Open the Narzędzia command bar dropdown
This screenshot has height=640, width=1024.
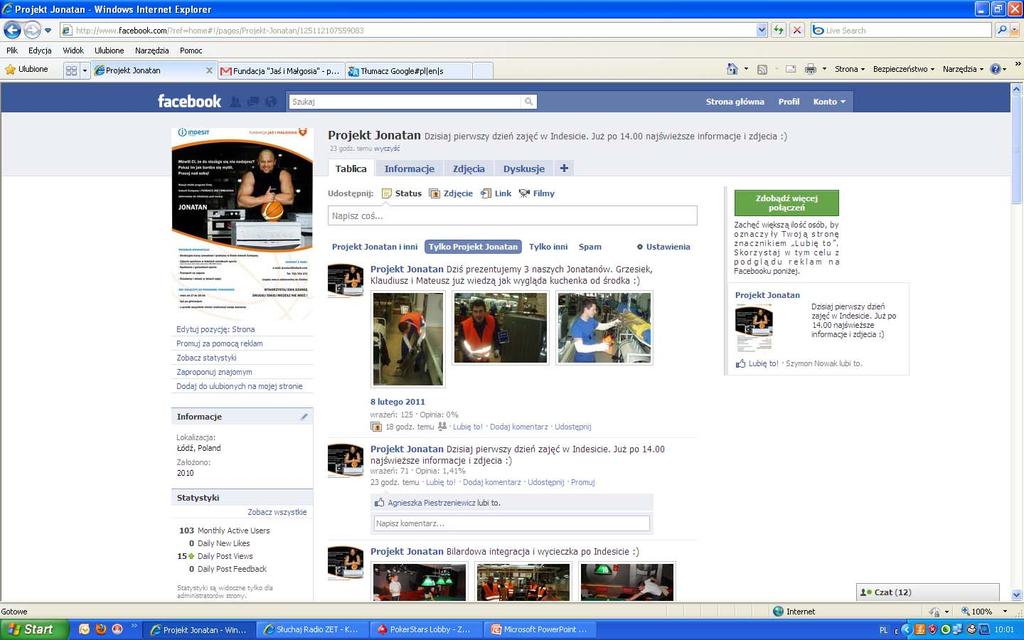[x=963, y=69]
